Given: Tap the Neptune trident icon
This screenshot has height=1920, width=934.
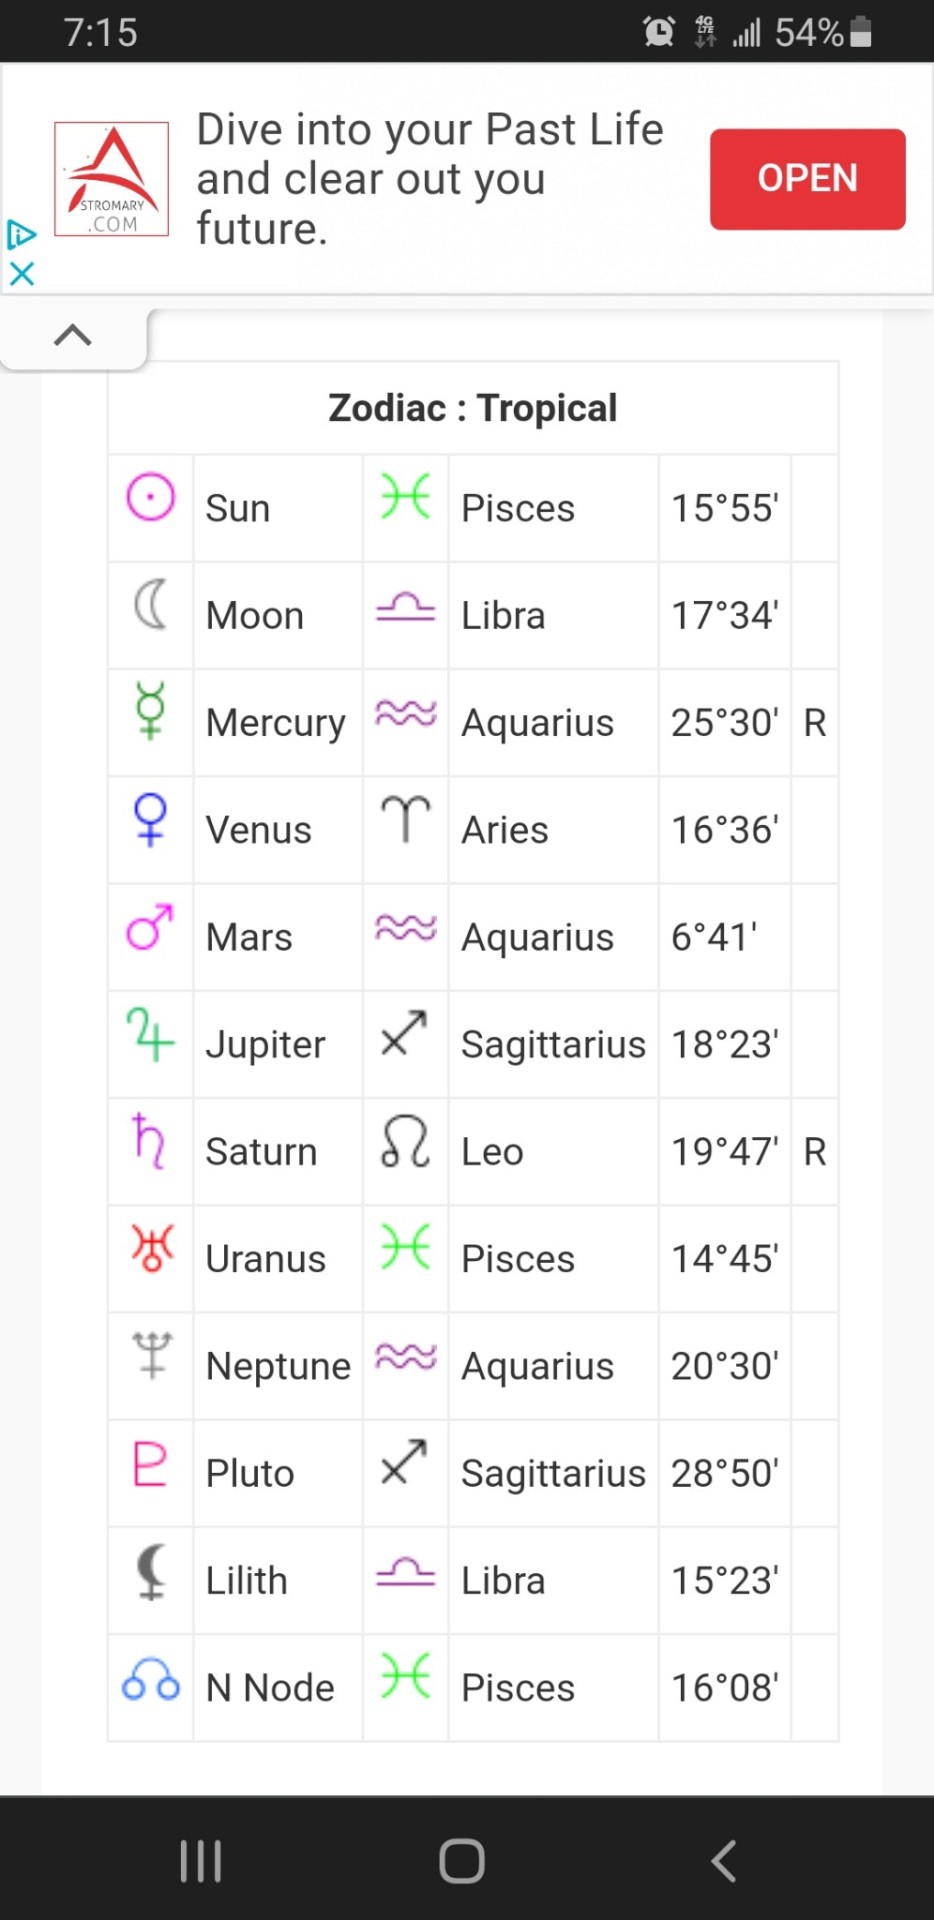Looking at the screenshot, I should point(151,1355).
